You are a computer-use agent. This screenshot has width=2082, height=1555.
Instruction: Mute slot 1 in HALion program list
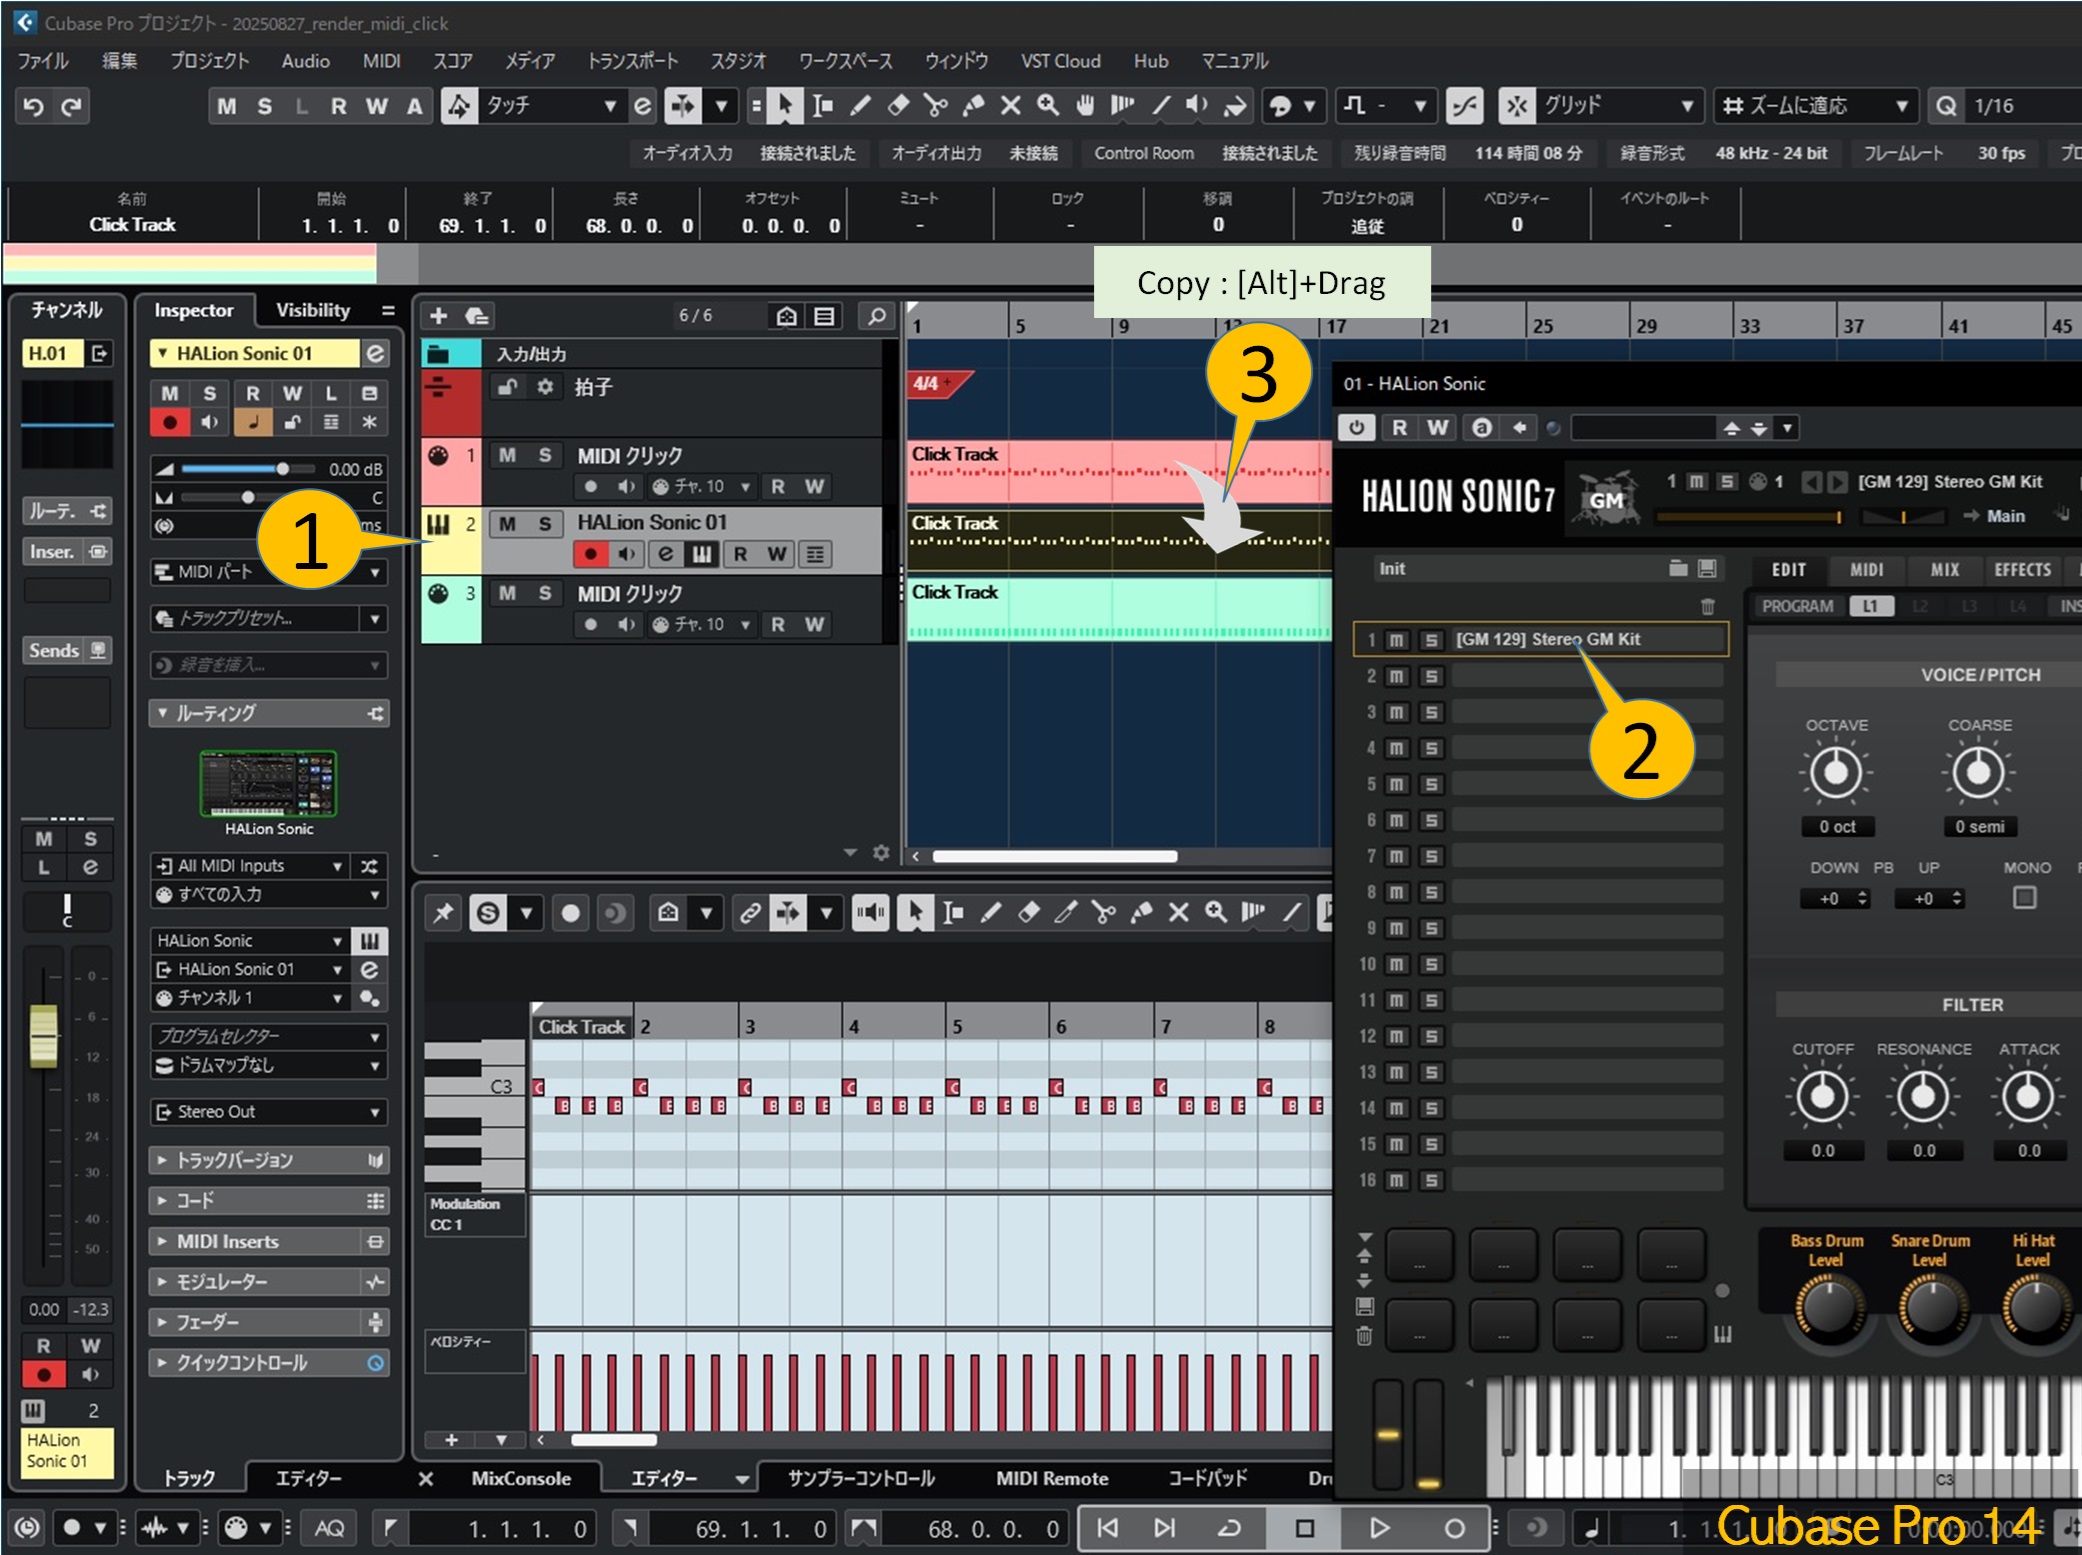click(x=1396, y=640)
